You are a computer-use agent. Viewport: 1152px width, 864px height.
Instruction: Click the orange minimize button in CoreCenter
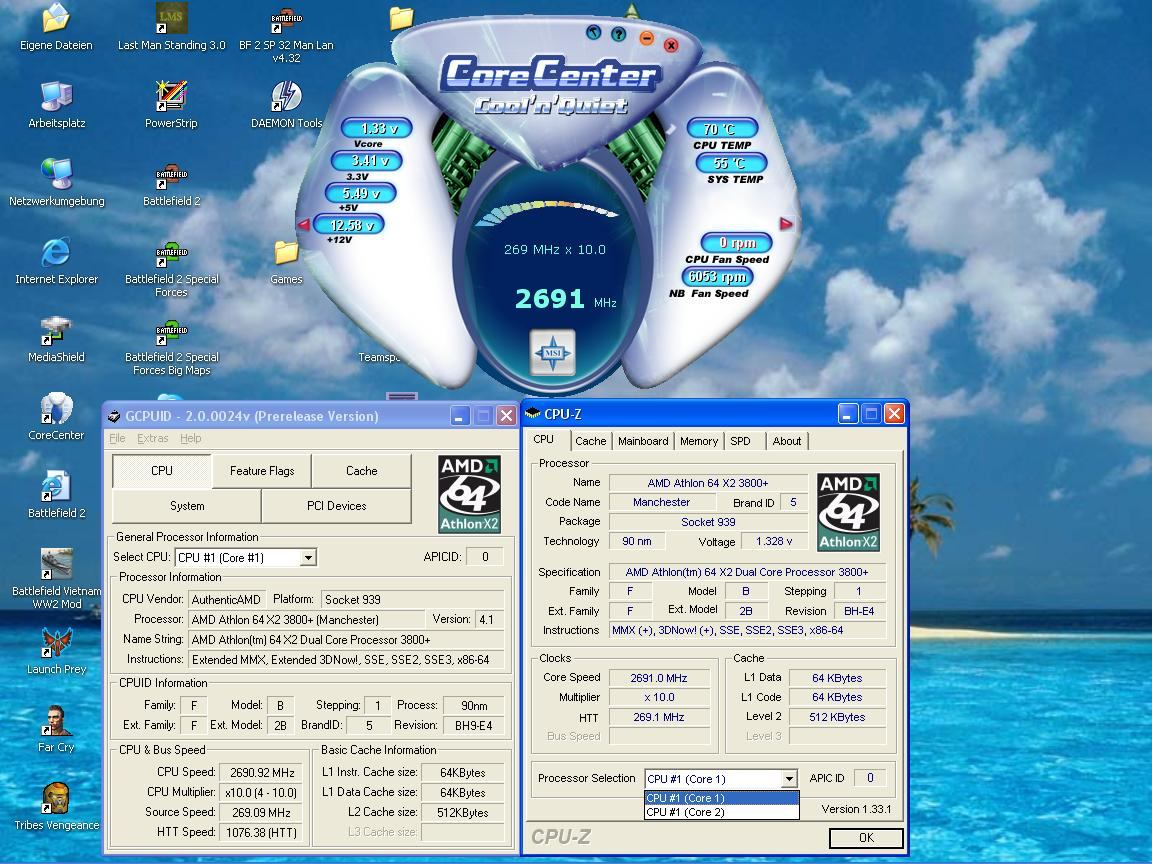click(647, 38)
